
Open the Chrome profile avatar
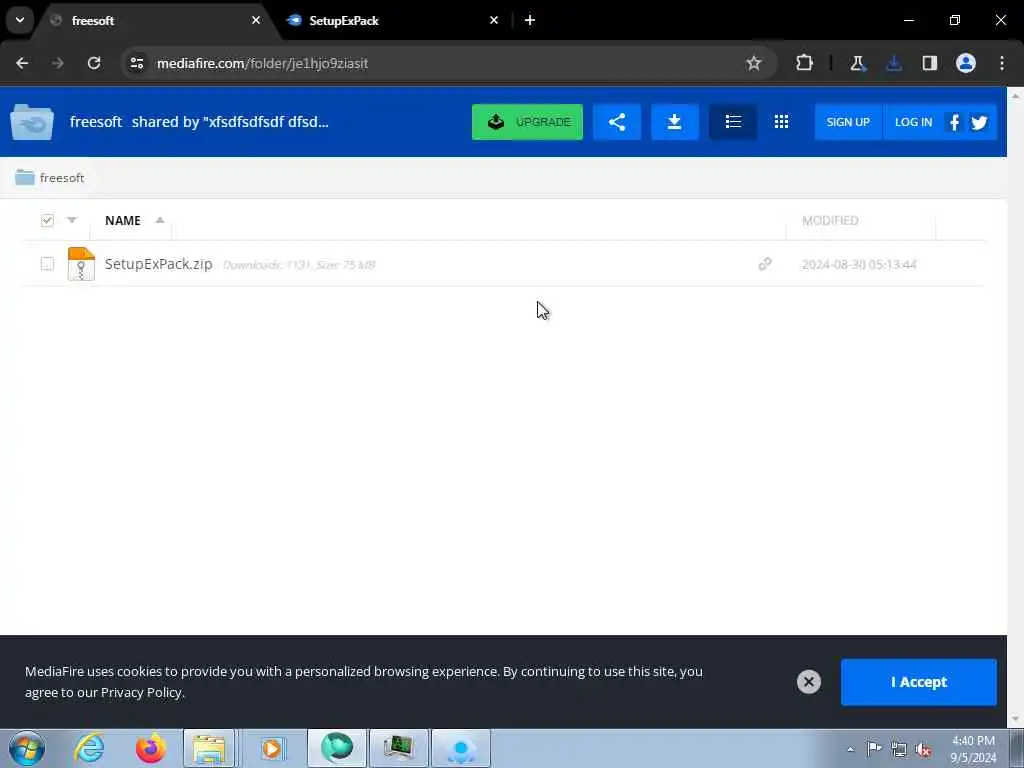966,63
